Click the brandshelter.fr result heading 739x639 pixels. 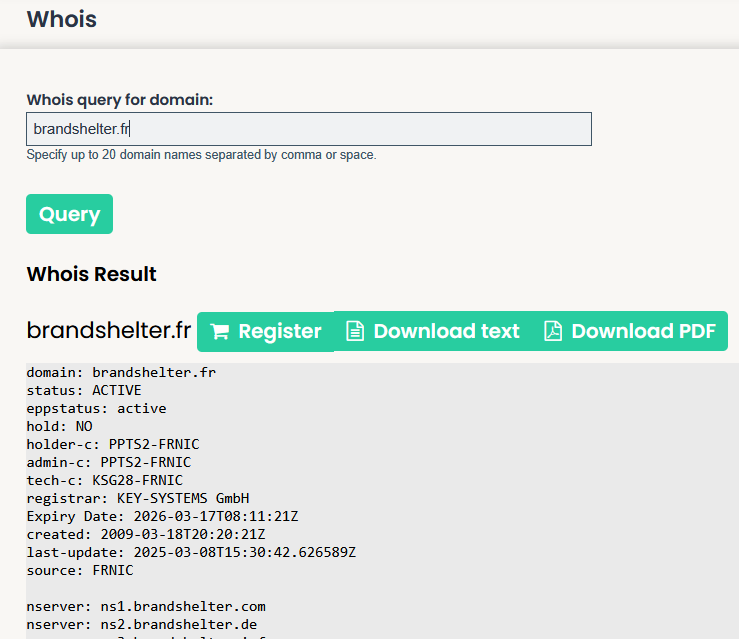[x=109, y=330]
